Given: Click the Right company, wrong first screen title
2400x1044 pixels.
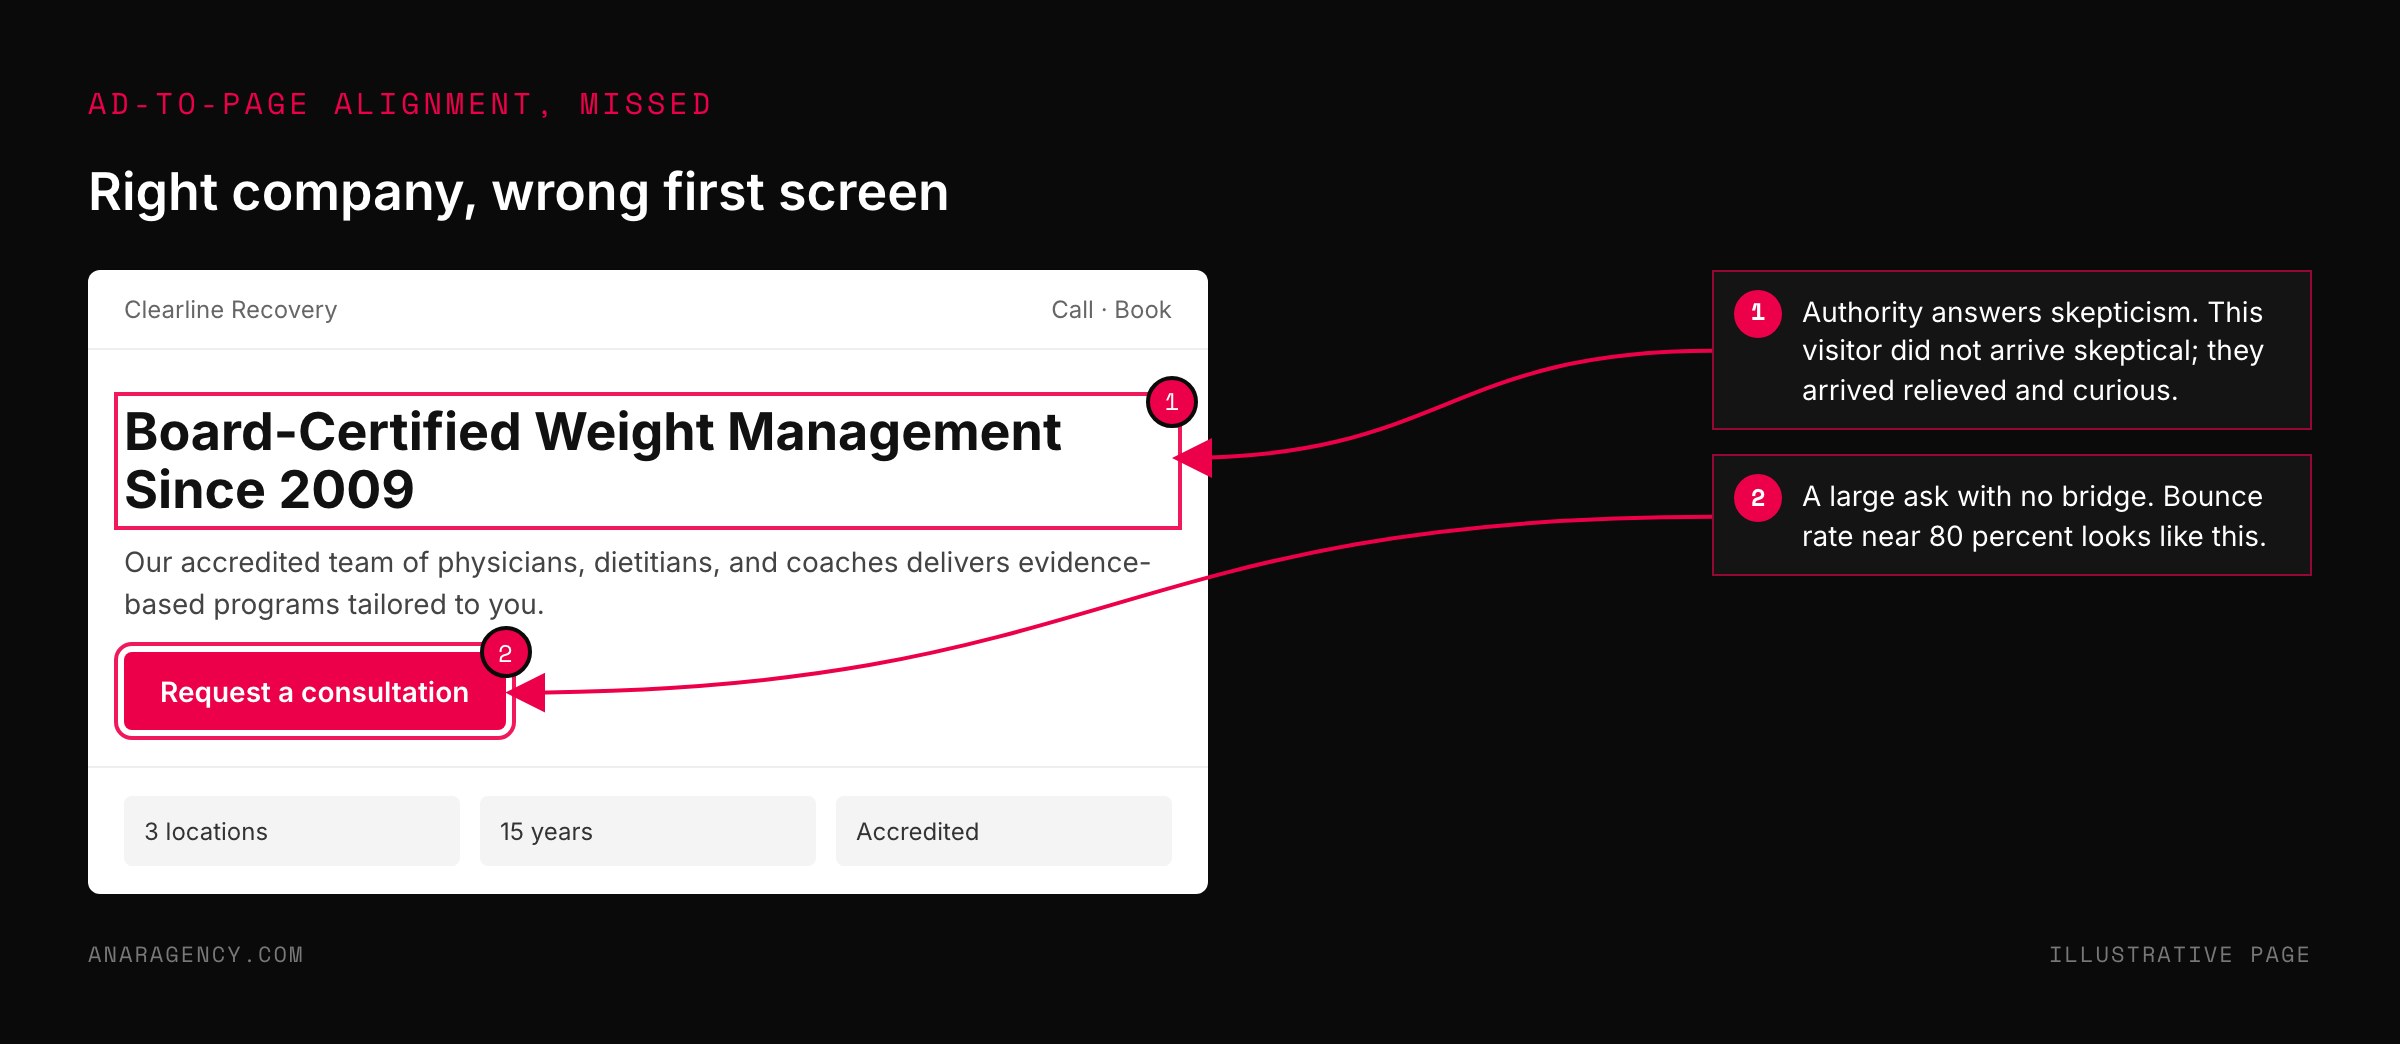Looking at the screenshot, I should coord(518,192).
